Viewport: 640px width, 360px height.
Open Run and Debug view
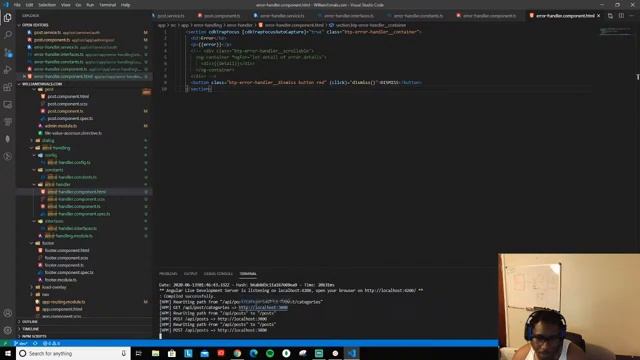tap(8, 70)
